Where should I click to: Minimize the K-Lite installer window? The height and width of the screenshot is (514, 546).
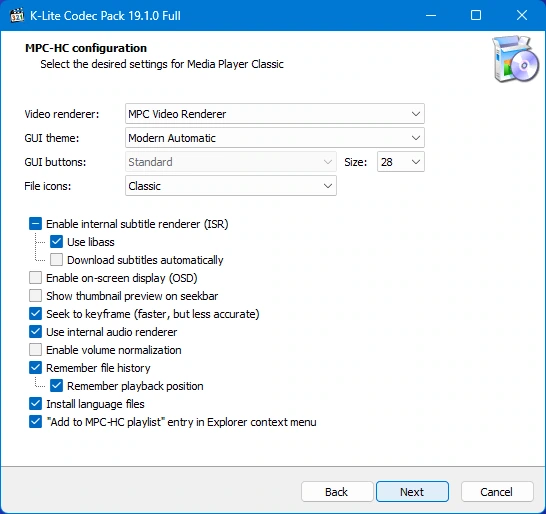[x=431, y=15]
